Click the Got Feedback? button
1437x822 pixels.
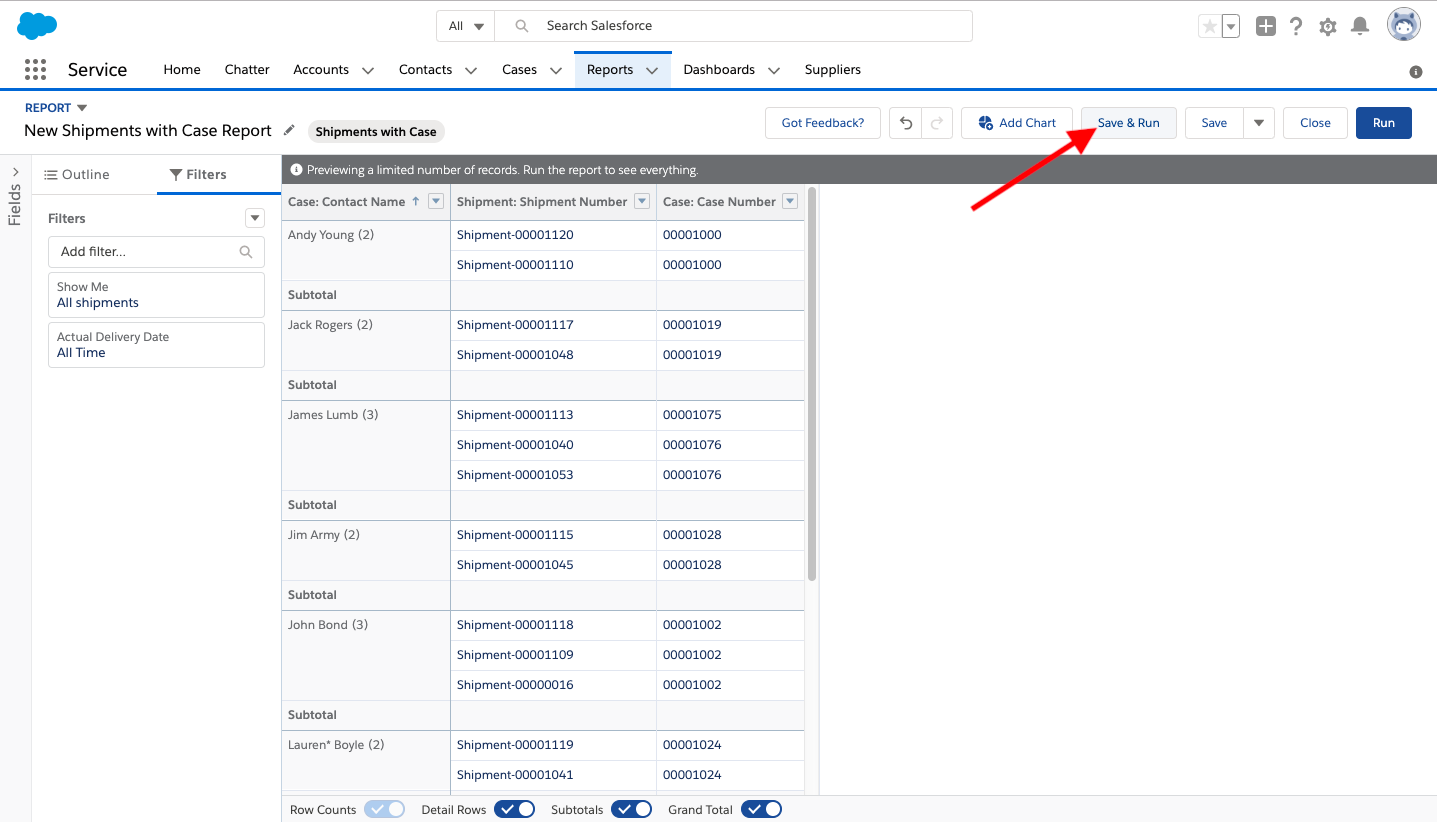coord(823,123)
